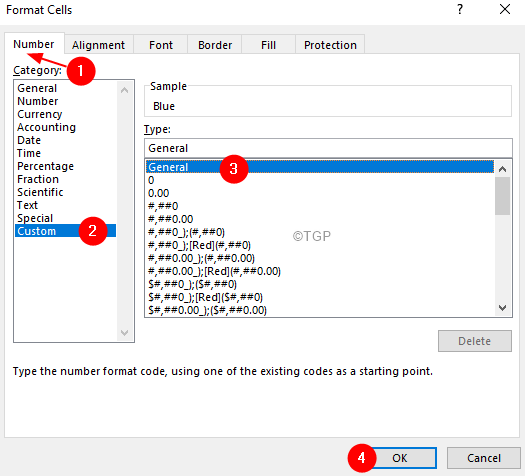
Task: Choose the Currency category
Action: click(x=40, y=114)
